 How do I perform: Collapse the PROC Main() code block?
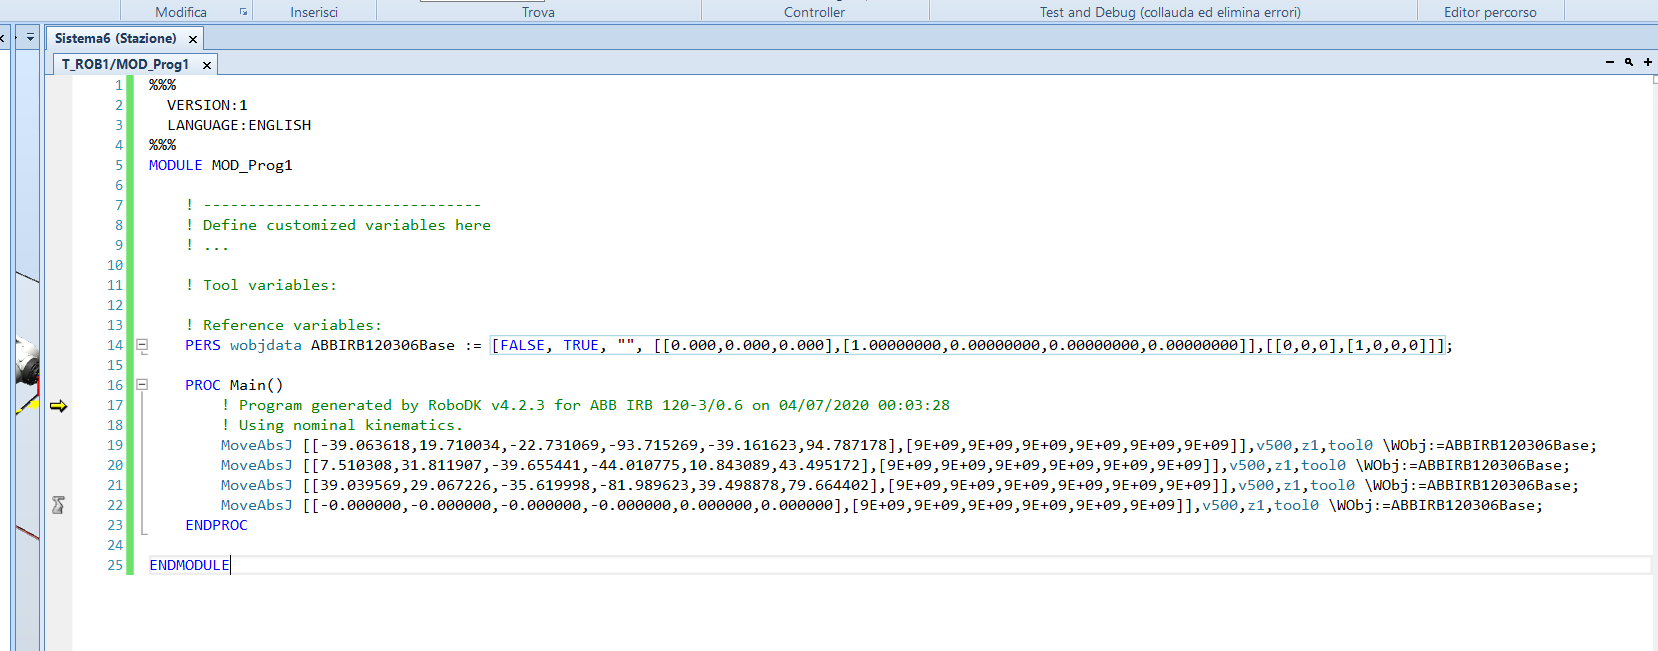pyautogui.click(x=142, y=385)
